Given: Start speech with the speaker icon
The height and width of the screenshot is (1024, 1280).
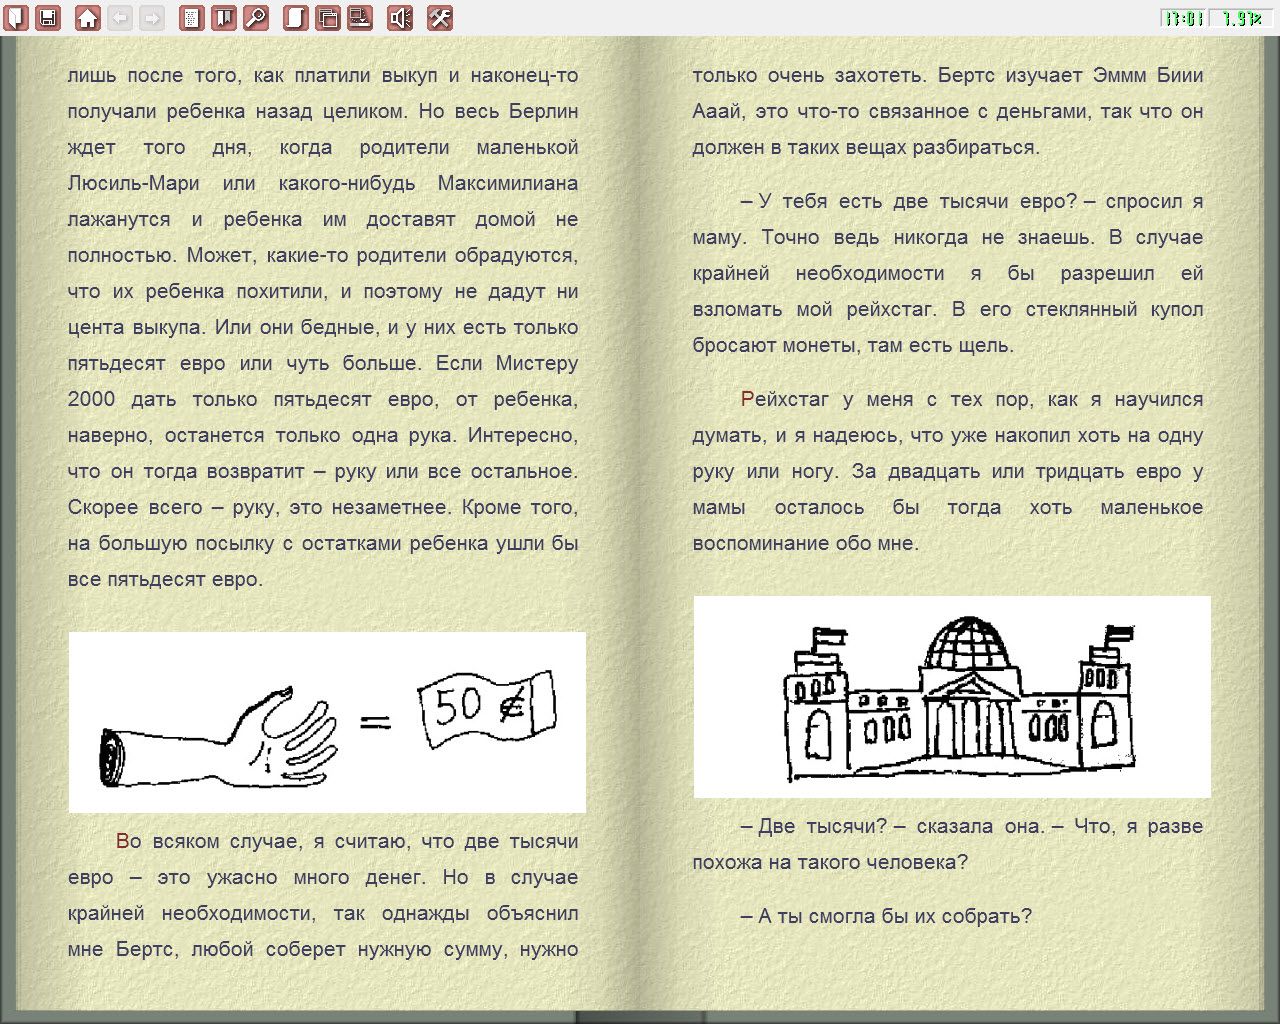Looking at the screenshot, I should 400,18.
